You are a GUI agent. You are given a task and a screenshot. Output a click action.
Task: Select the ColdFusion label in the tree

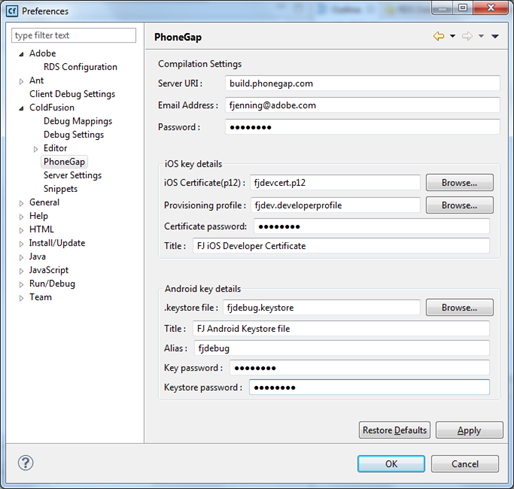click(52, 107)
